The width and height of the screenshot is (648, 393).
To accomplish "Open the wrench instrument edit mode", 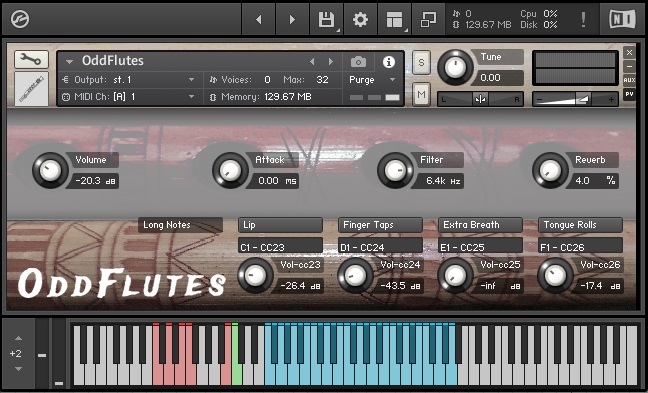I will click(x=31, y=60).
